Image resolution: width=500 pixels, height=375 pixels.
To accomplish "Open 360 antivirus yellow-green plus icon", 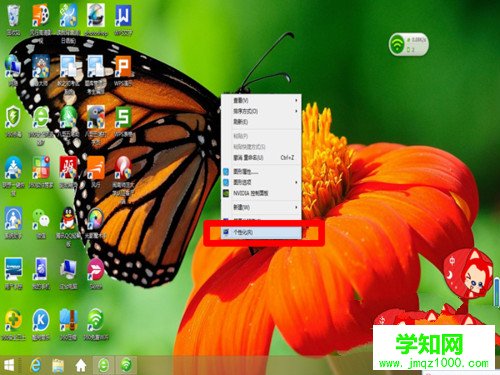I will click(x=13, y=320).
